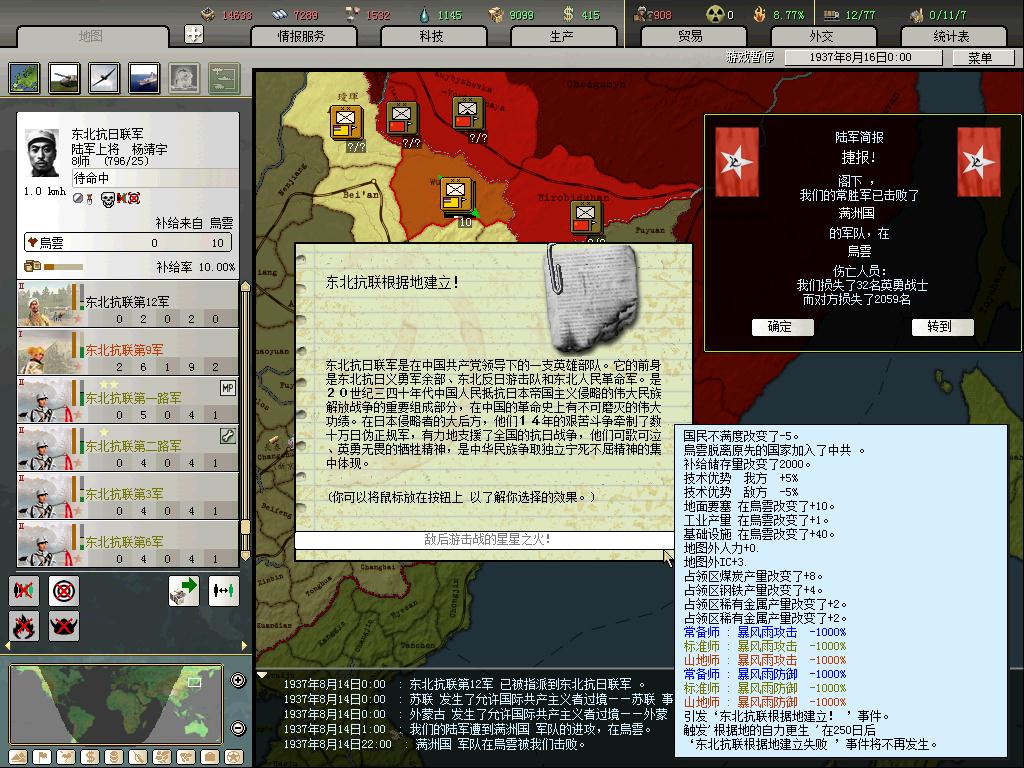The height and width of the screenshot is (768, 1024).
Task: Click the four-arrow move icon beside map tab
Action: pyautogui.click(x=194, y=34)
